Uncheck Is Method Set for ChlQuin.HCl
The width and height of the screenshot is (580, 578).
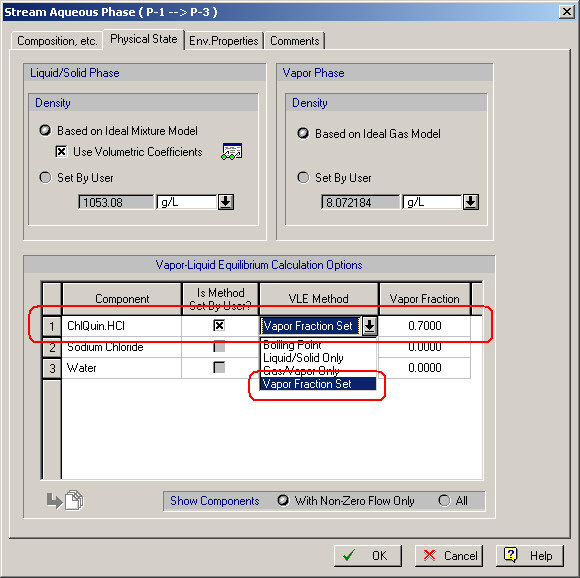tap(219, 325)
